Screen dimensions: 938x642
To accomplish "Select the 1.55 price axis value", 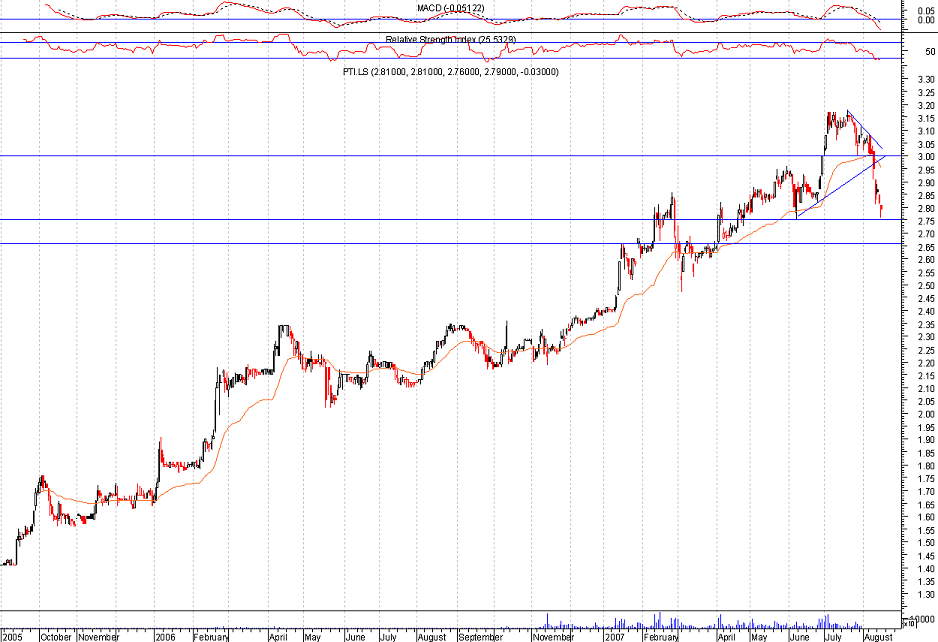I will (925, 530).
